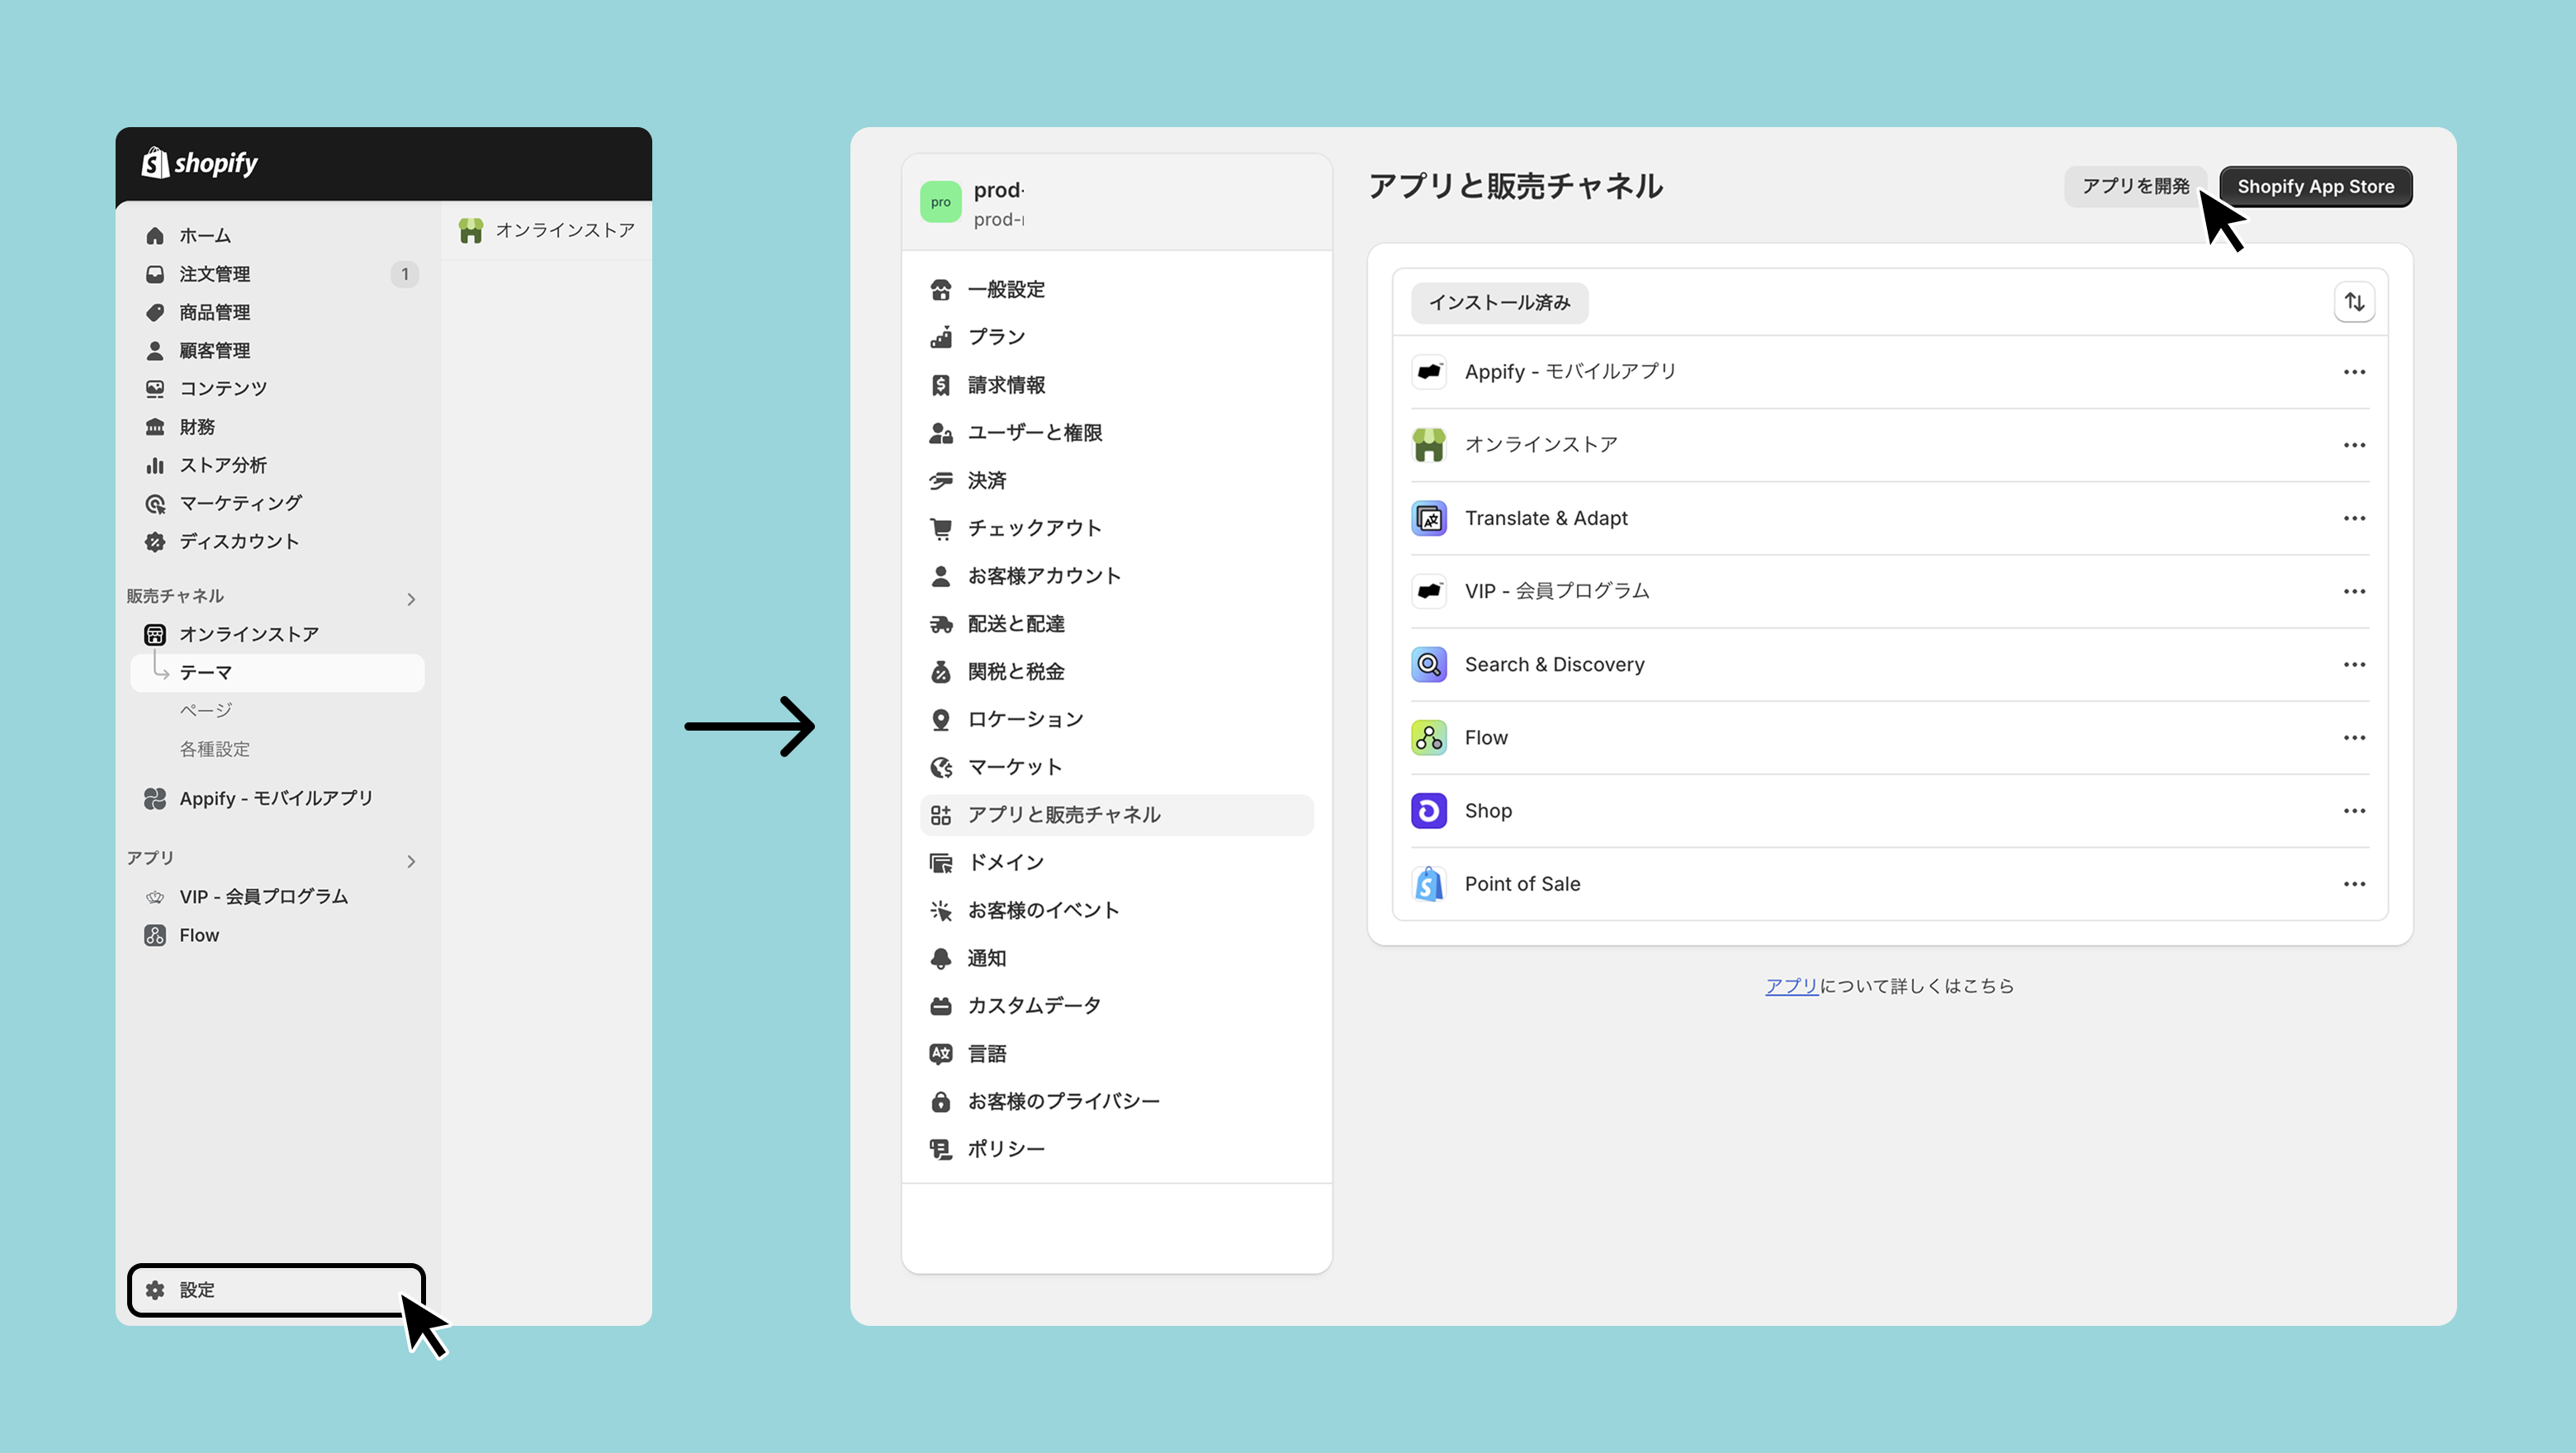Click the Shopify App Store button
The height and width of the screenshot is (1453, 2576).
point(2315,187)
